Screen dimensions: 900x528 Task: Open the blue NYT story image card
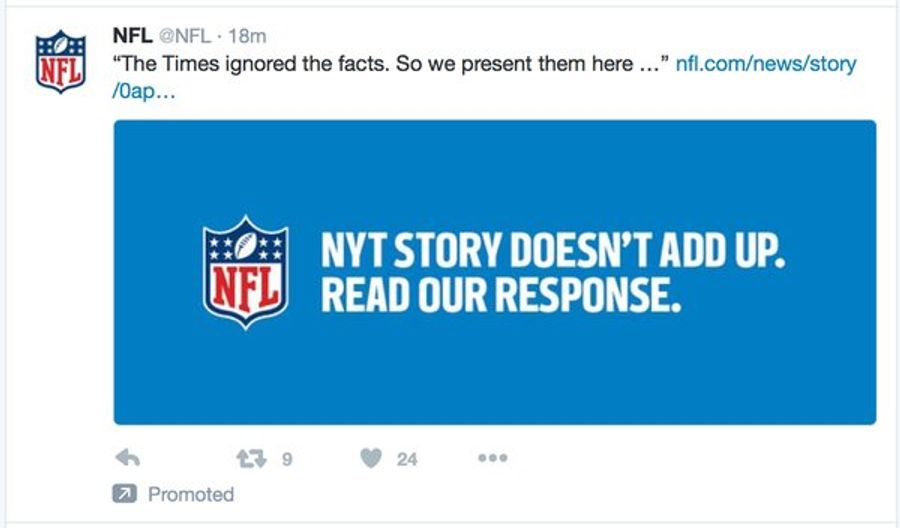pos(495,272)
